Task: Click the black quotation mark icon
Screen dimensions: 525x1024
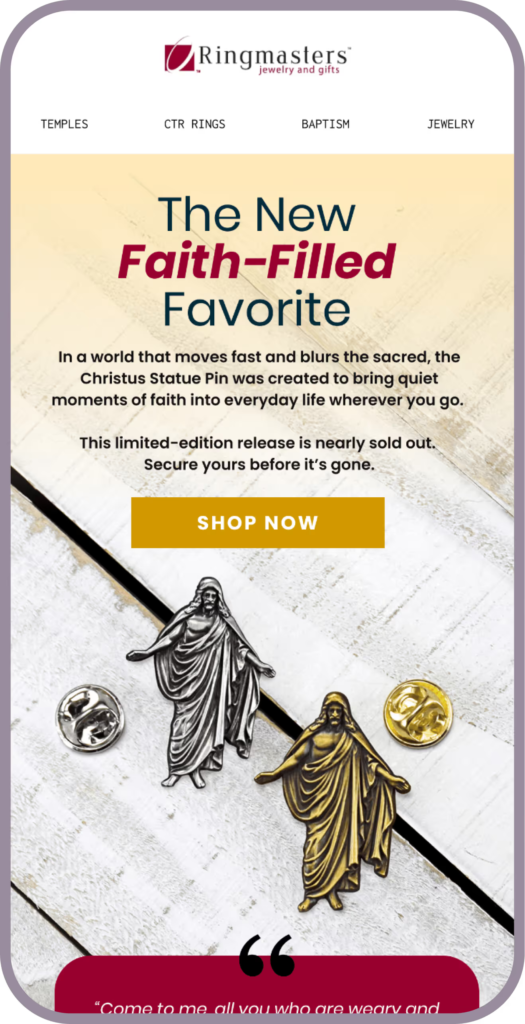Action: 266,955
